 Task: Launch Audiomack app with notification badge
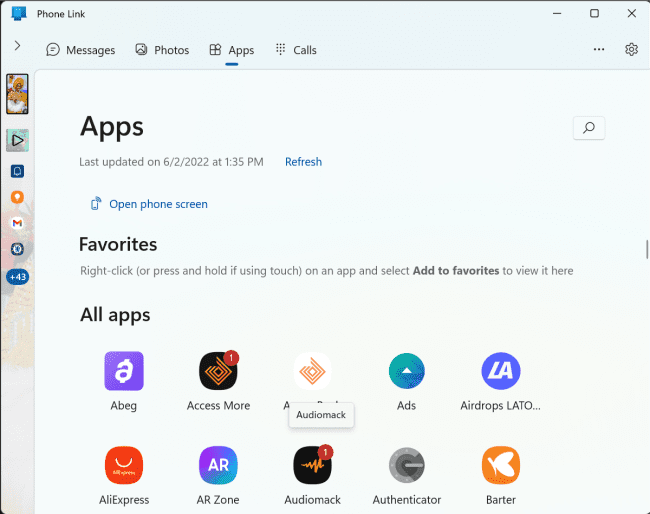pyautogui.click(x=313, y=465)
